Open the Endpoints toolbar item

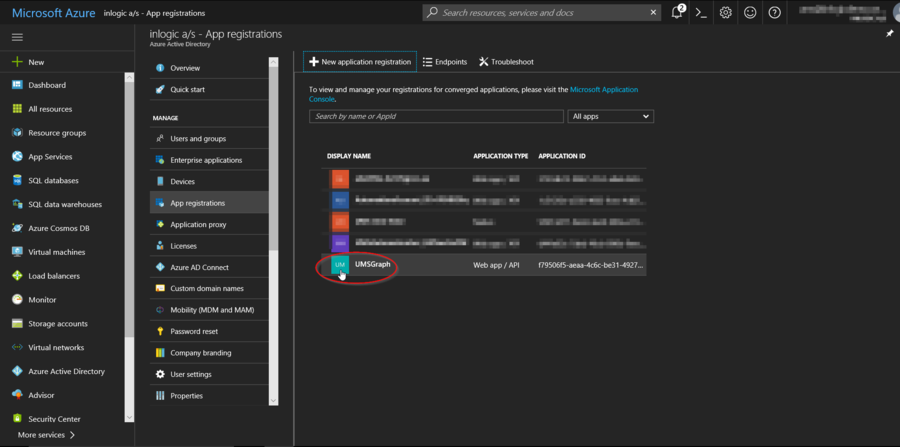coord(445,62)
